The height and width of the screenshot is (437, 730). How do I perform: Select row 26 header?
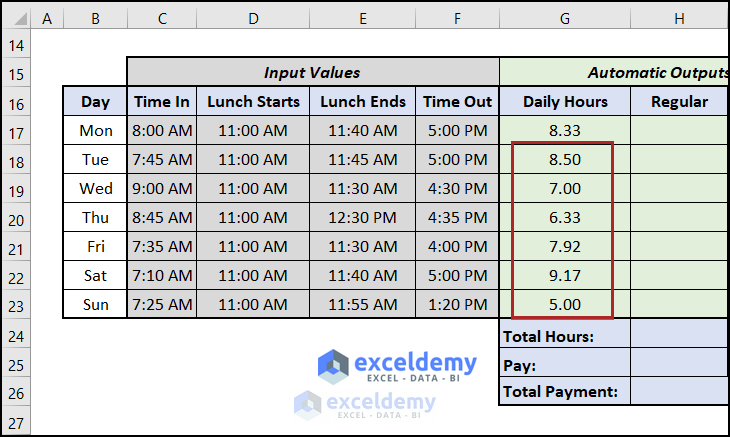[x=16, y=393]
